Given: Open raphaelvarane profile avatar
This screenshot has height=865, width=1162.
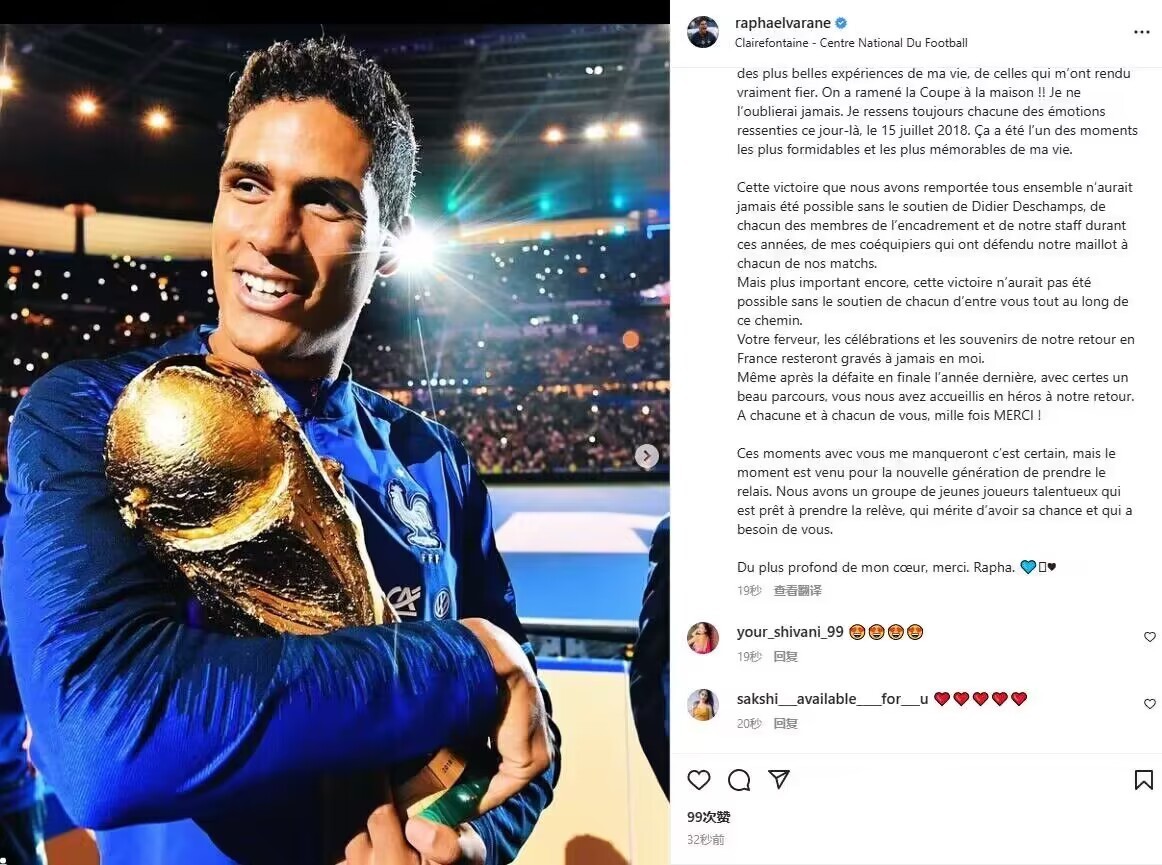Looking at the screenshot, I should click(x=703, y=32).
